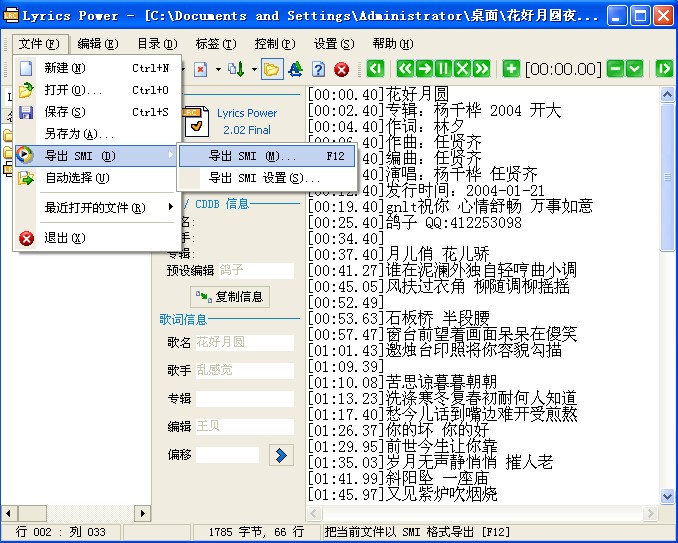Click the yellow open folder toolbar icon

coord(271,69)
